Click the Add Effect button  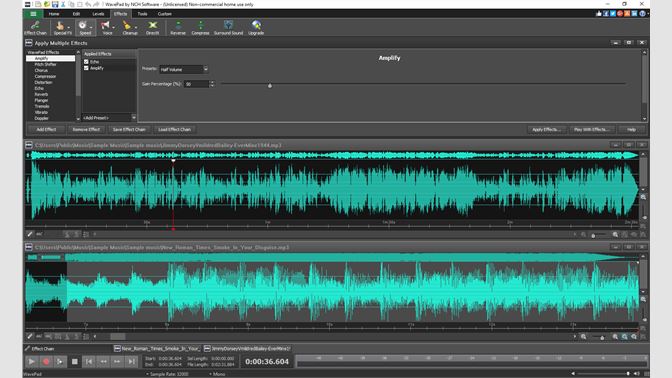(x=46, y=129)
